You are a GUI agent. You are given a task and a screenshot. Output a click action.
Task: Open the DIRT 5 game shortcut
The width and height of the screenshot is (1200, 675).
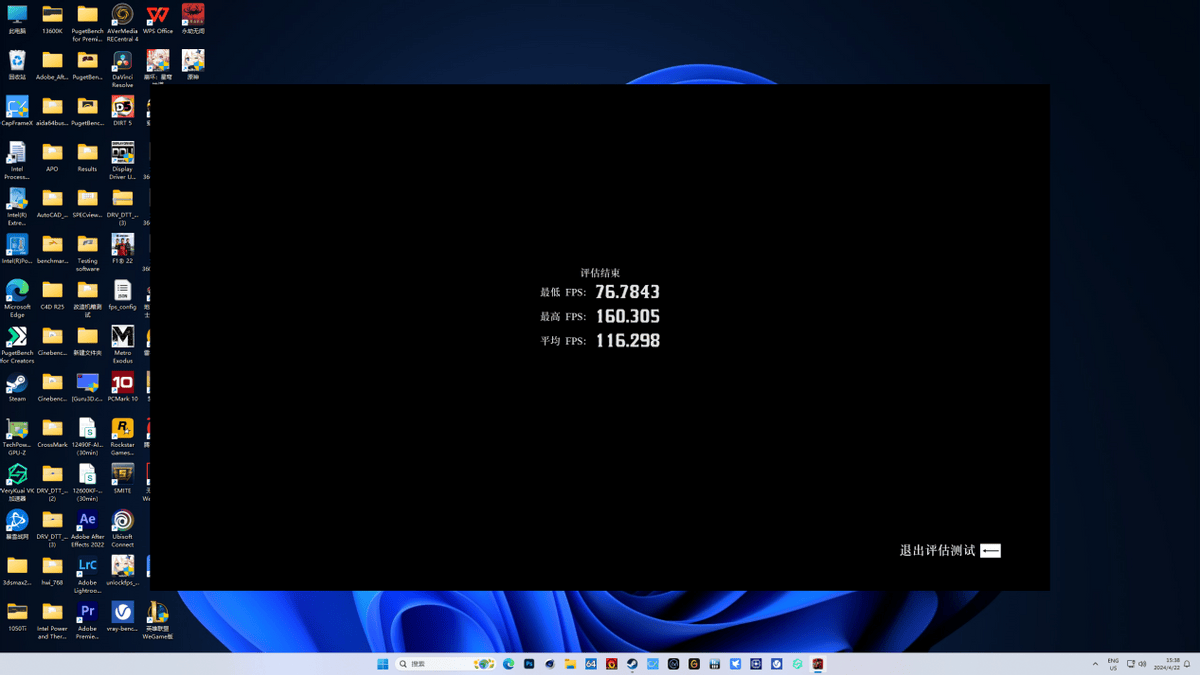[122, 112]
